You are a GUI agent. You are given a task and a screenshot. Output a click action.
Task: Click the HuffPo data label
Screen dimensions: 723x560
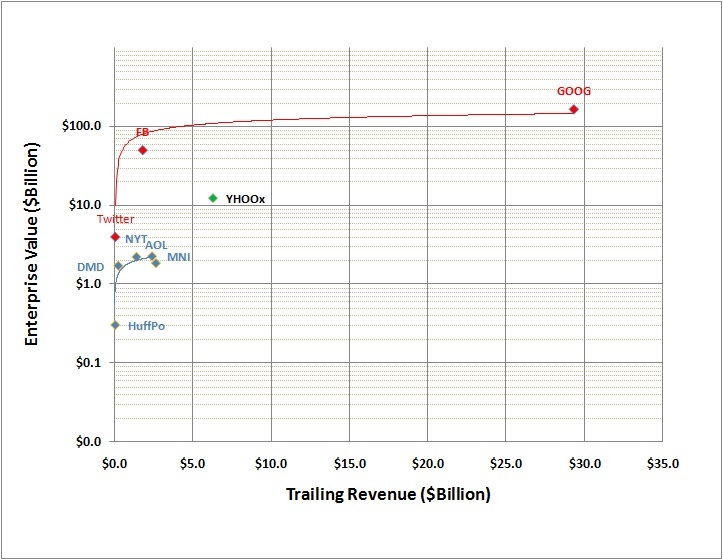(x=146, y=326)
